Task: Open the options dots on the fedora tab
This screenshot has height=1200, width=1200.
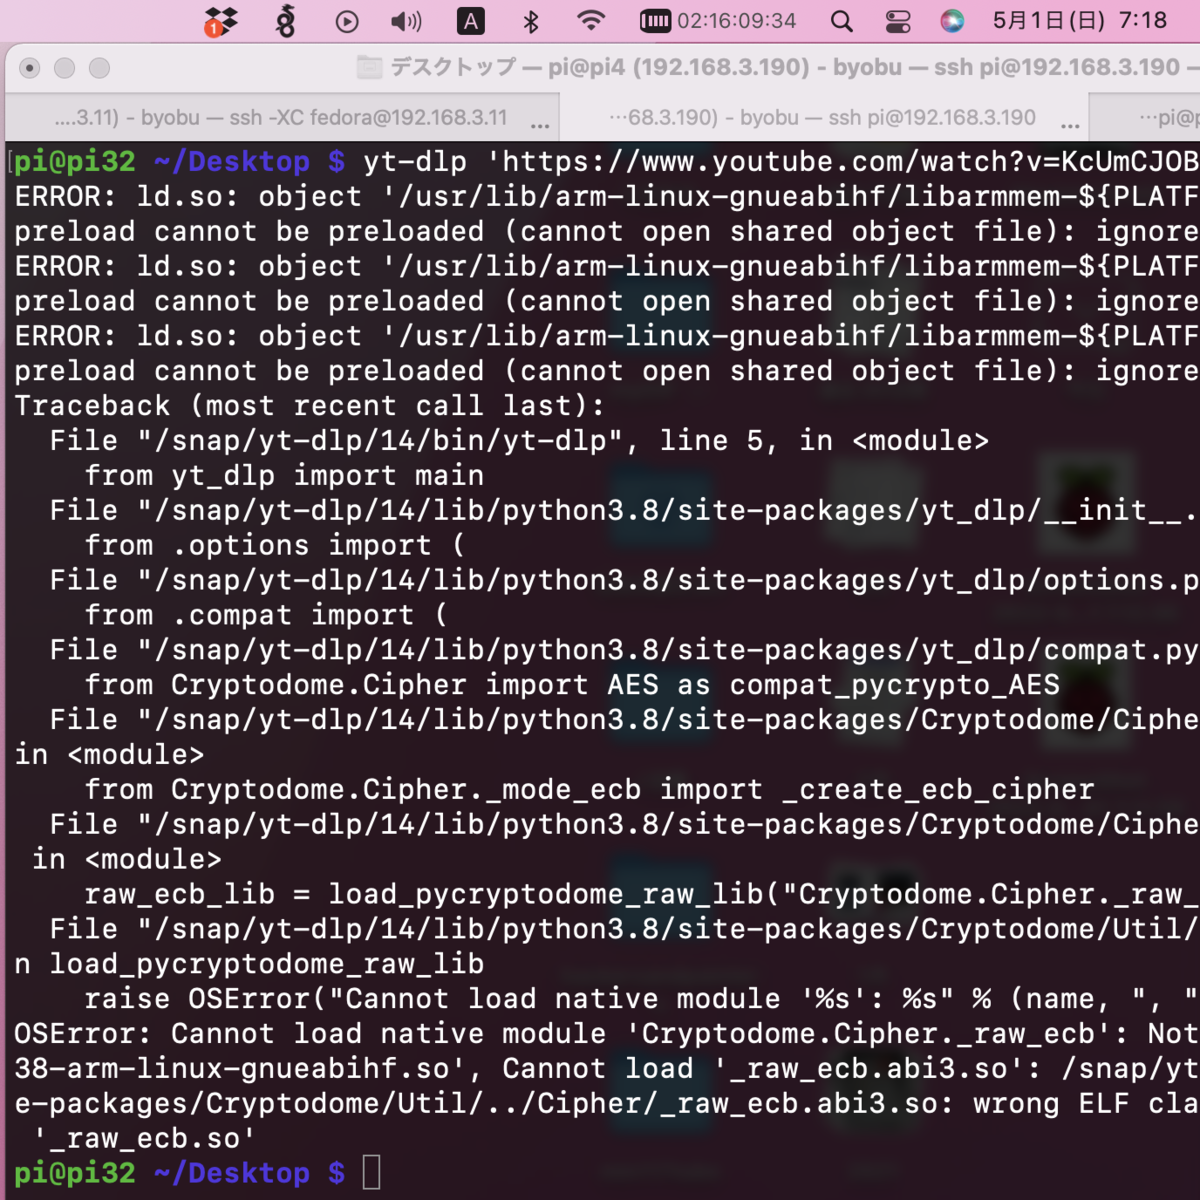Action: tap(540, 126)
